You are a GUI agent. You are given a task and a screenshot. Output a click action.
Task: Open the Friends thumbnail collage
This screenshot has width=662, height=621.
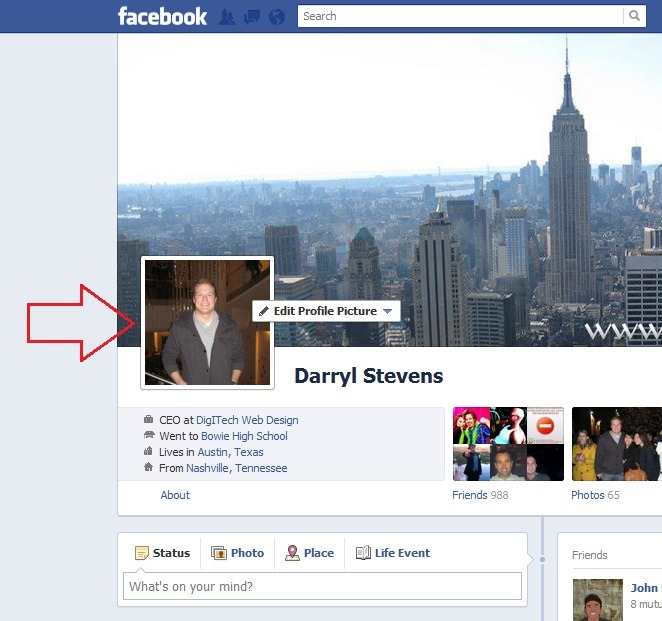point(508,444)
